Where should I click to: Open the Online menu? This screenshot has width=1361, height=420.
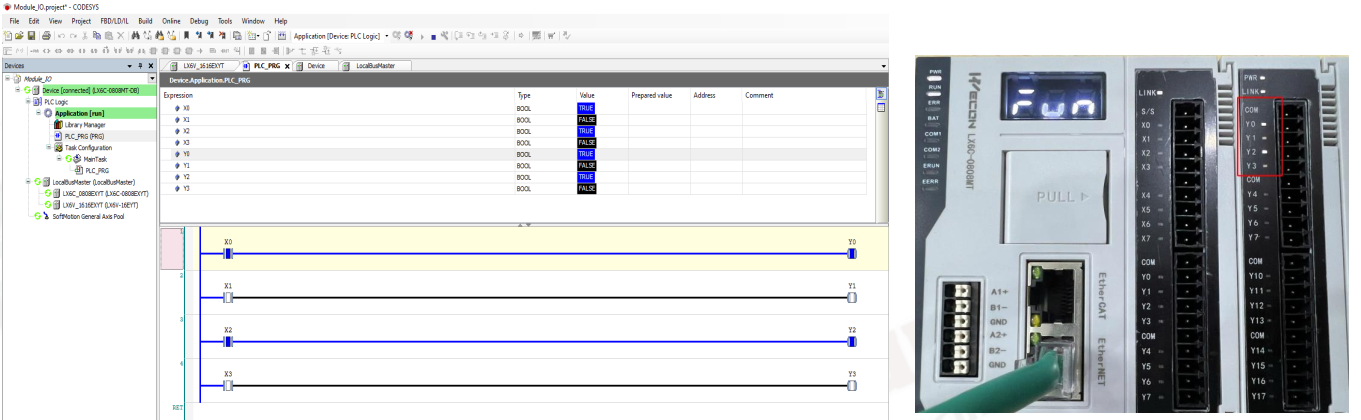(x=171, y=20)
